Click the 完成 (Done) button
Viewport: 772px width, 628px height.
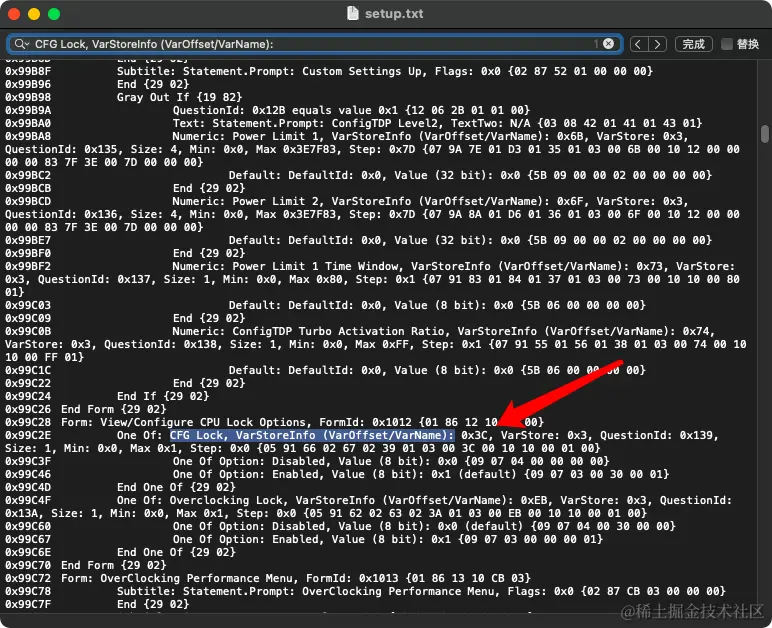pyautogui.click(x=693, y=44)
